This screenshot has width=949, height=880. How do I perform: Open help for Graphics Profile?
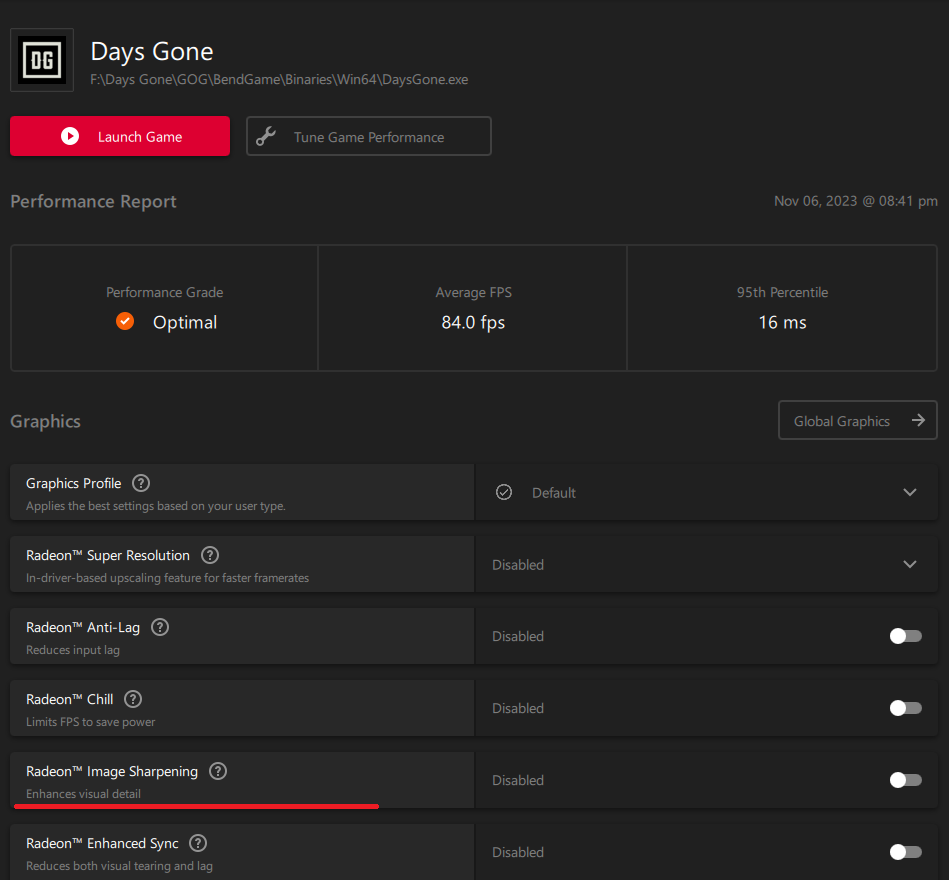141,483
